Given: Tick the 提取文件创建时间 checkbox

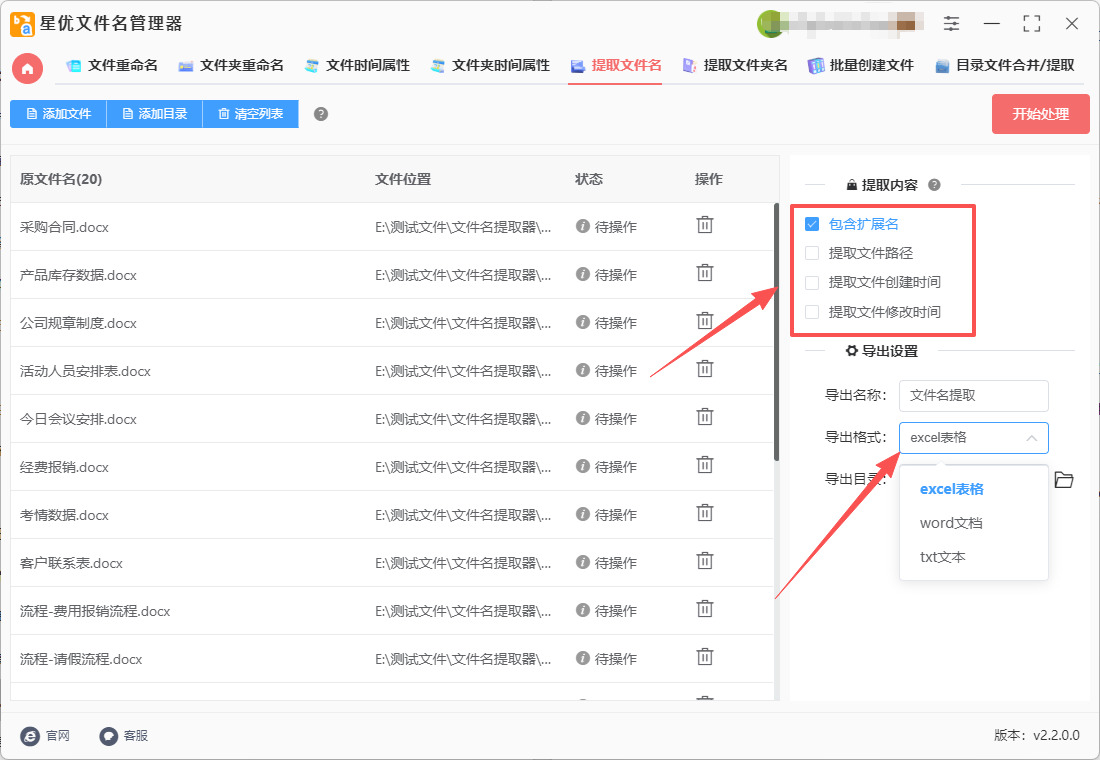Looking at the screenshot, I should click(x=812, y=282).
